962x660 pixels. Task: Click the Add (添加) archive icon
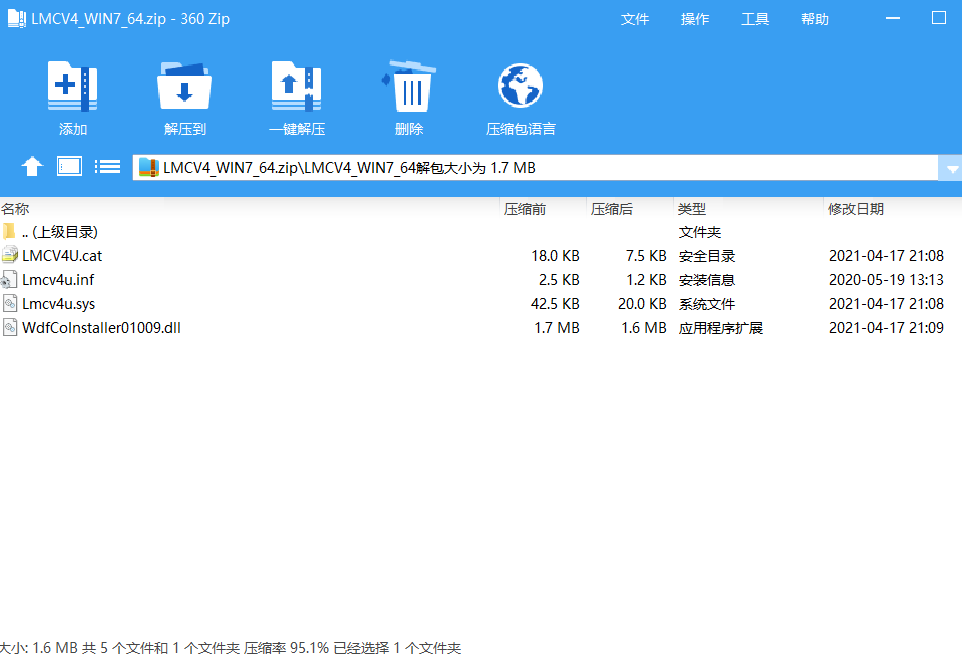pyautogui.click(x=72, y=86)
